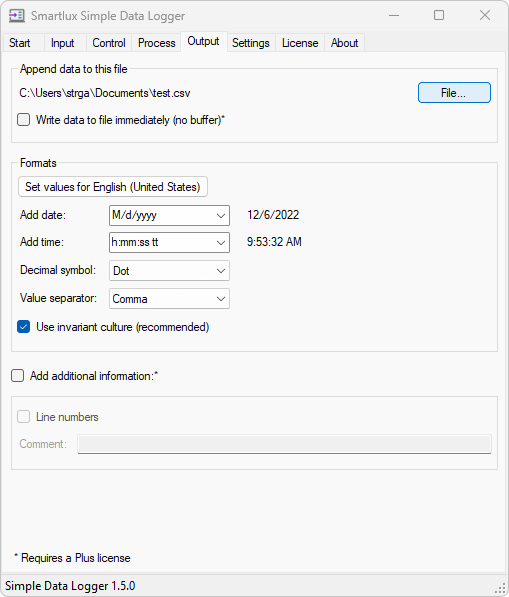Screen dimensions: 509x597
Task: Show the License tab
Action: tap(300, 43)
